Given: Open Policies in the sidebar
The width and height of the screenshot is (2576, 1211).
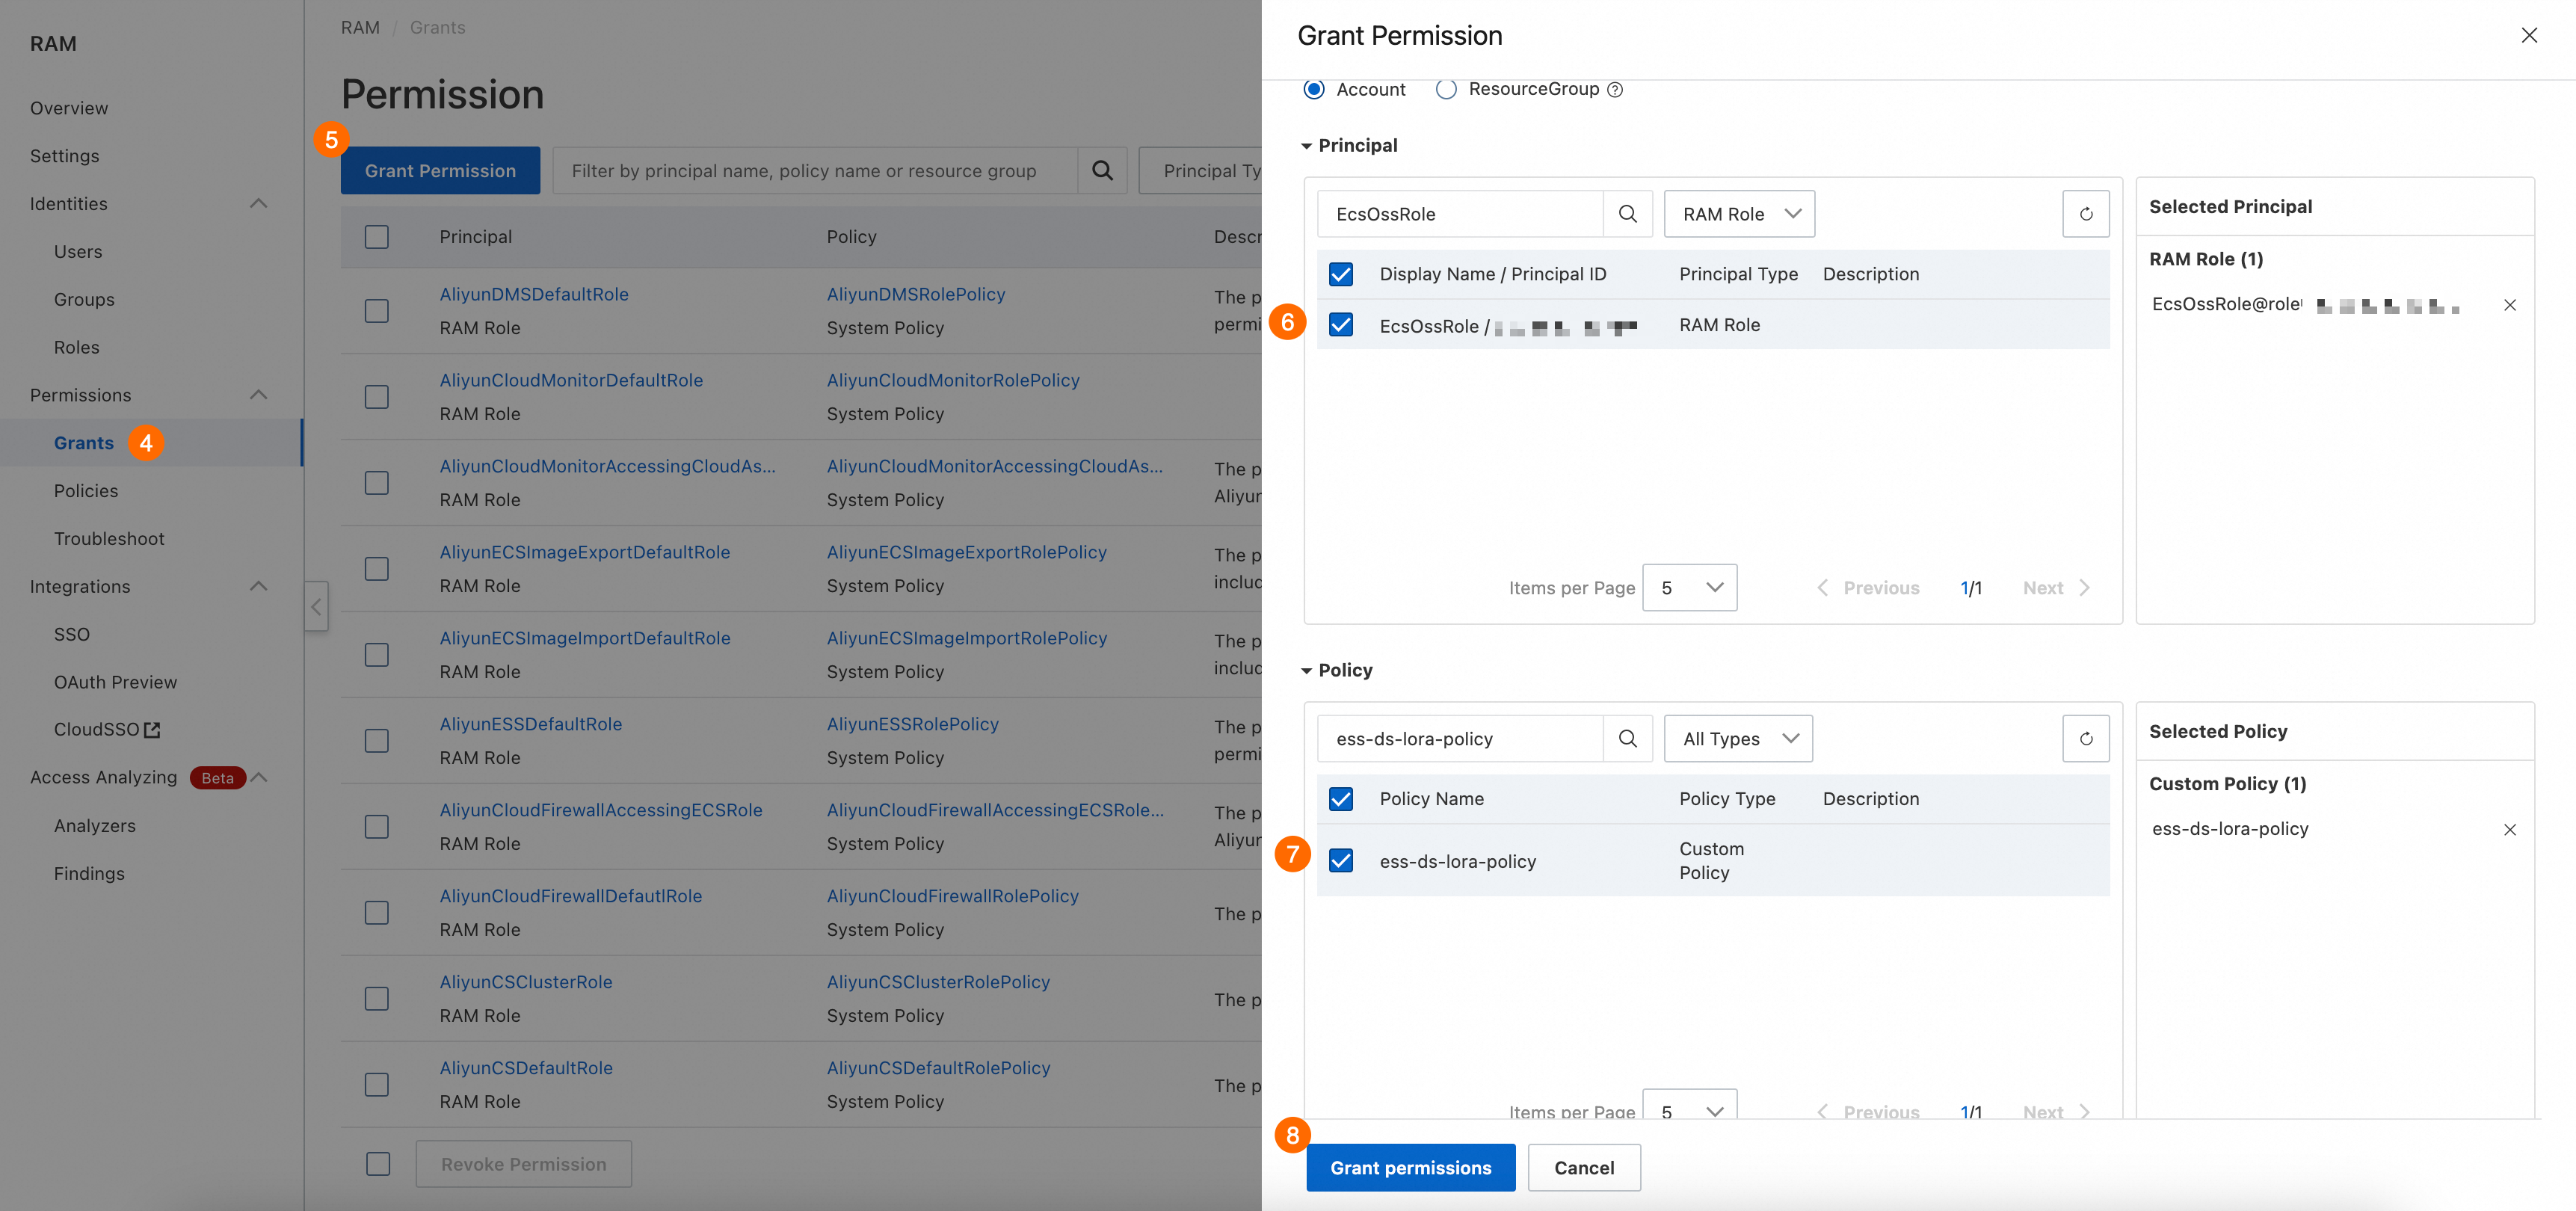Looking at the screenshot, I should (86, 491).
